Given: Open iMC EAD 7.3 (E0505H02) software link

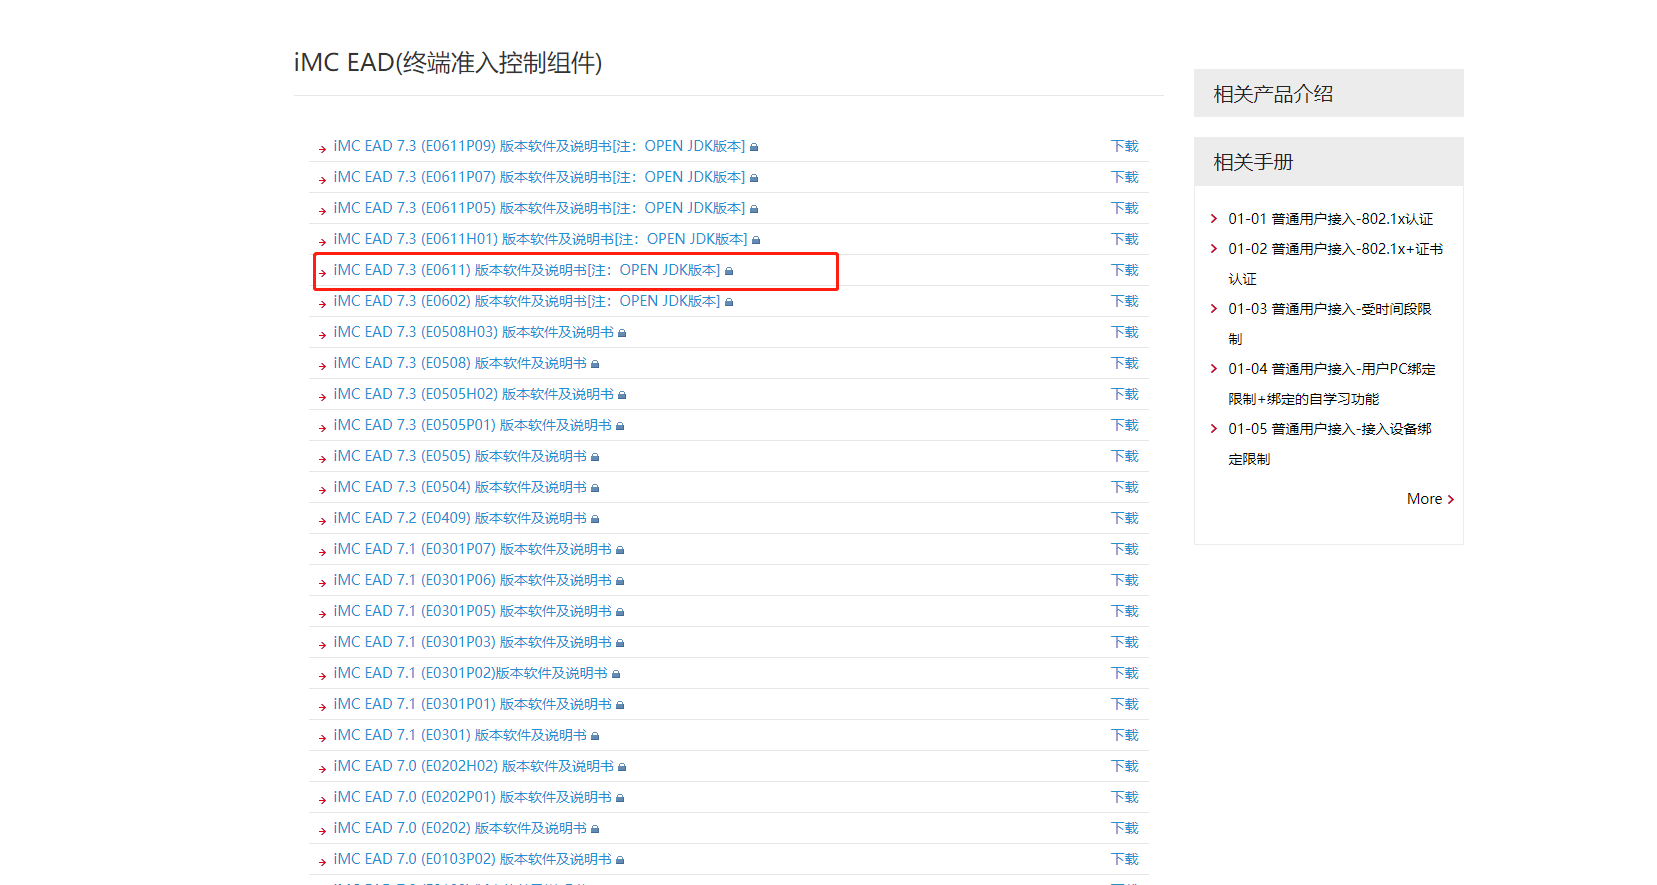Looking at the screenshot, I should coord(474,394).
